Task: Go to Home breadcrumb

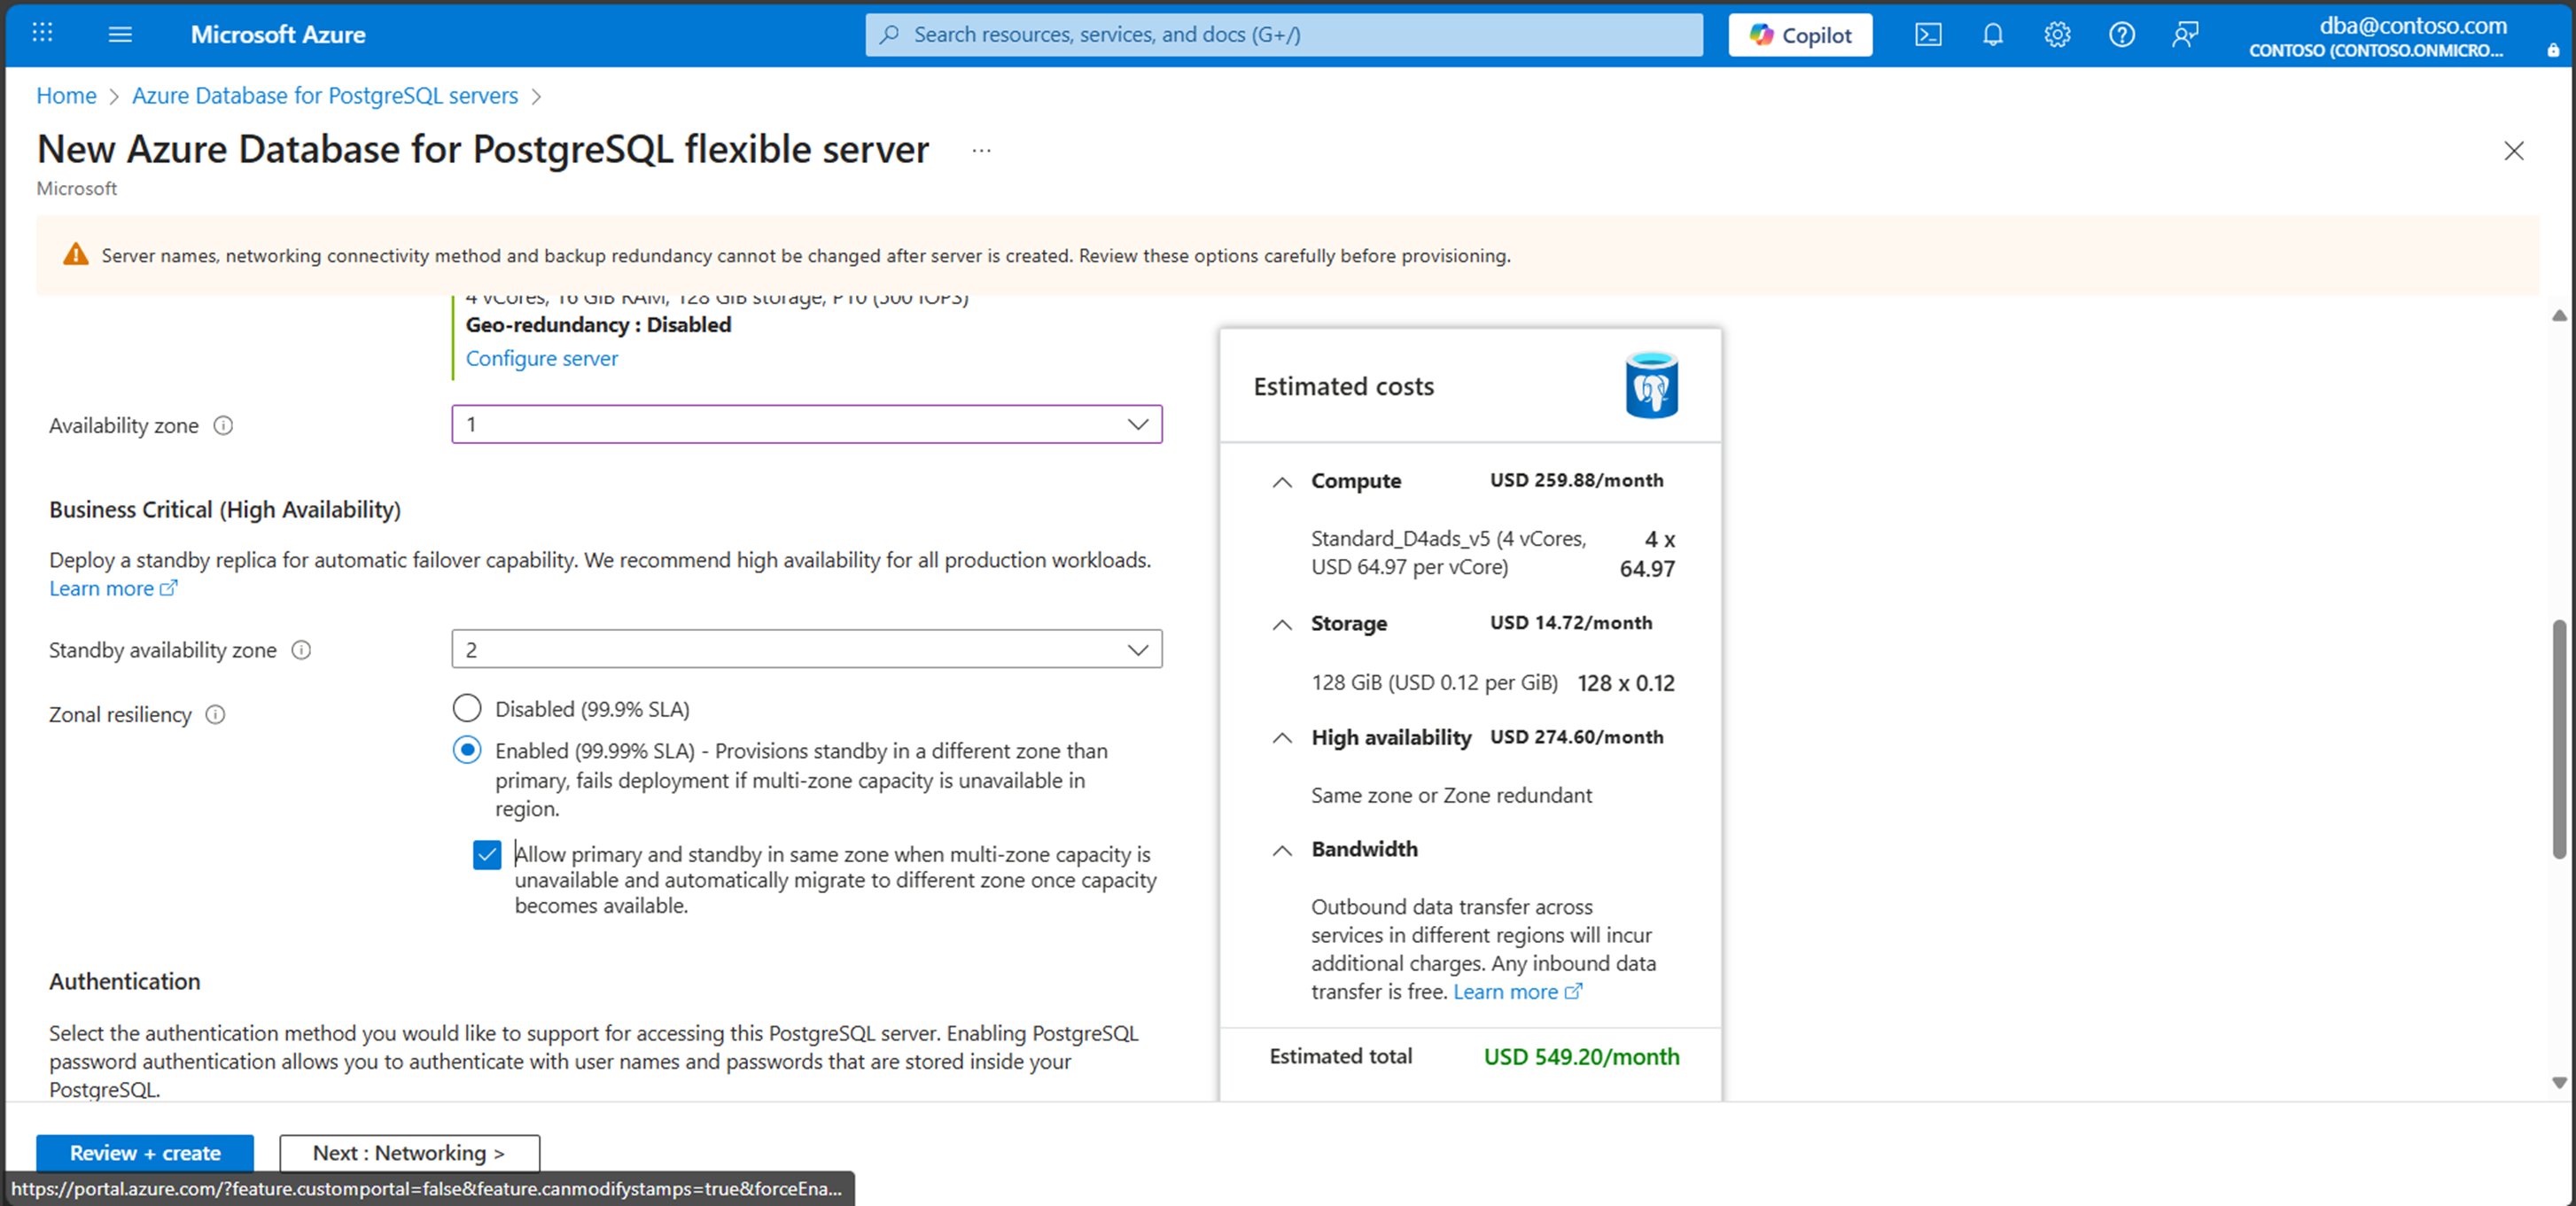Action: [x=66, y=96]
